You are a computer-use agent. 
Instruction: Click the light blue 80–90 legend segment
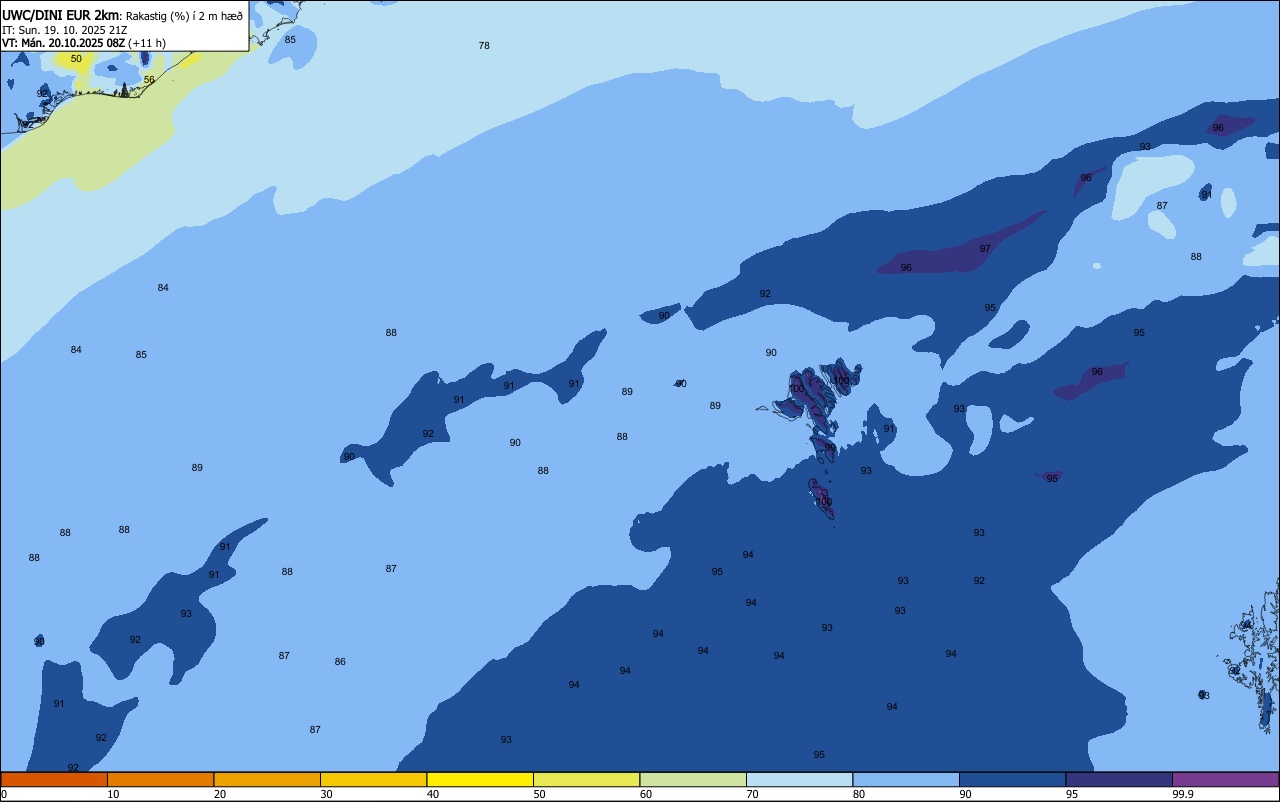[x=906, y=779]
